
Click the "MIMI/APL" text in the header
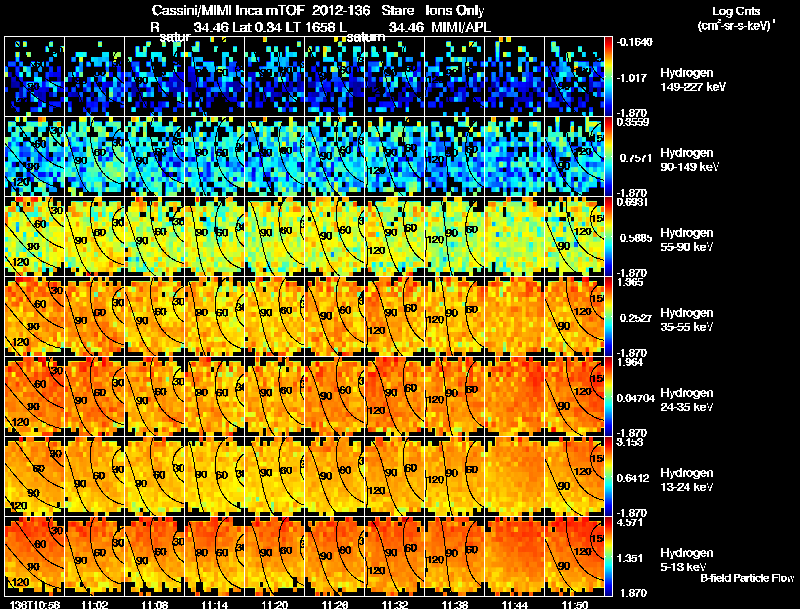click(461, 28)
